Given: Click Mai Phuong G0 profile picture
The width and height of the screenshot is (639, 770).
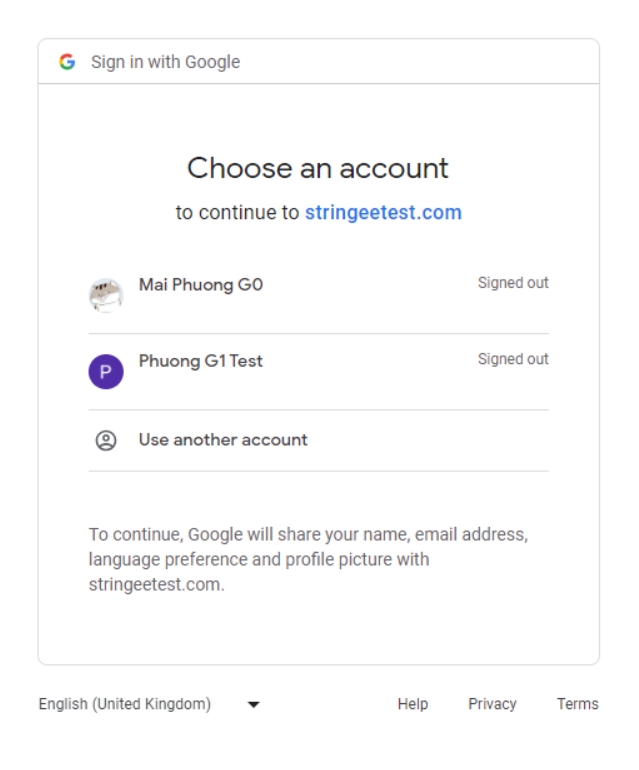Looking at the screenshot, I should coord(106,295).
